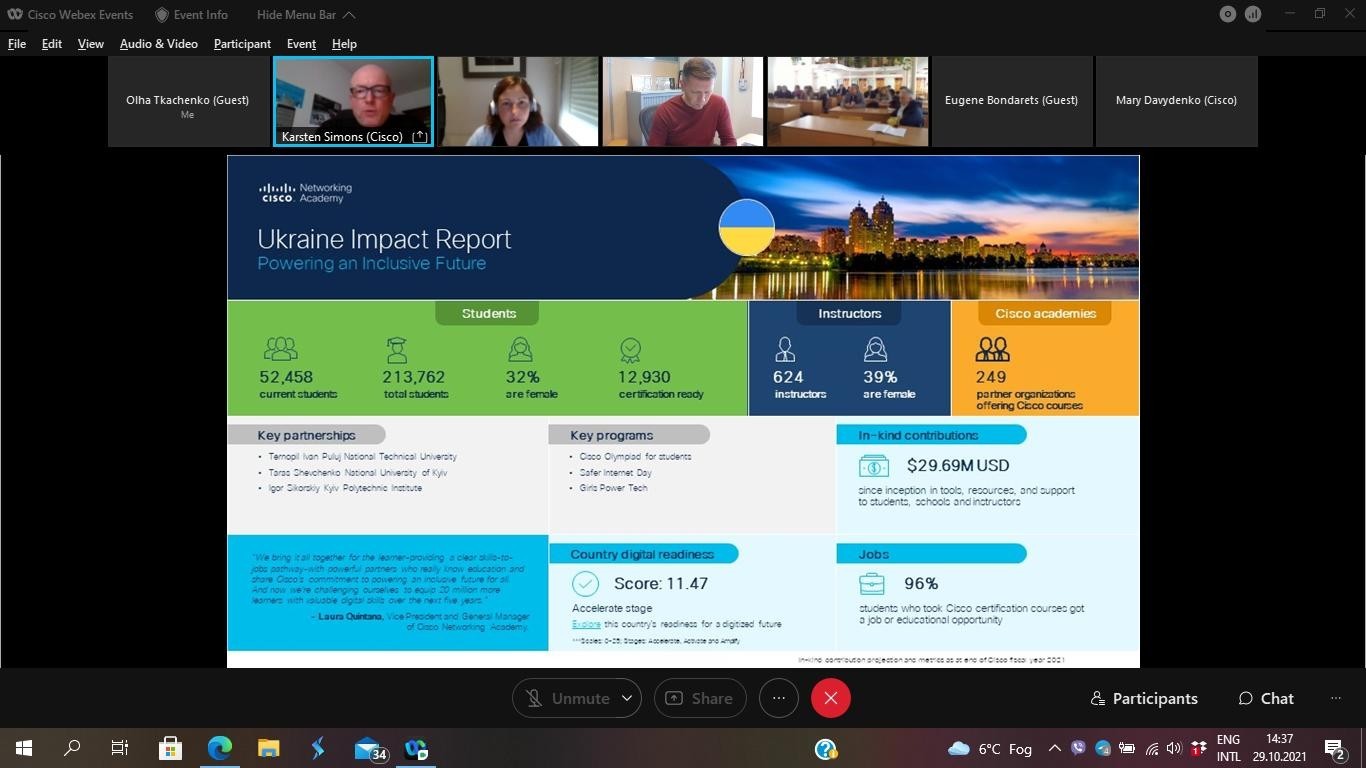Screen dimensions: 1366x768
Task: Open the blue lightning app on taskbar
Action: (317, 748)
